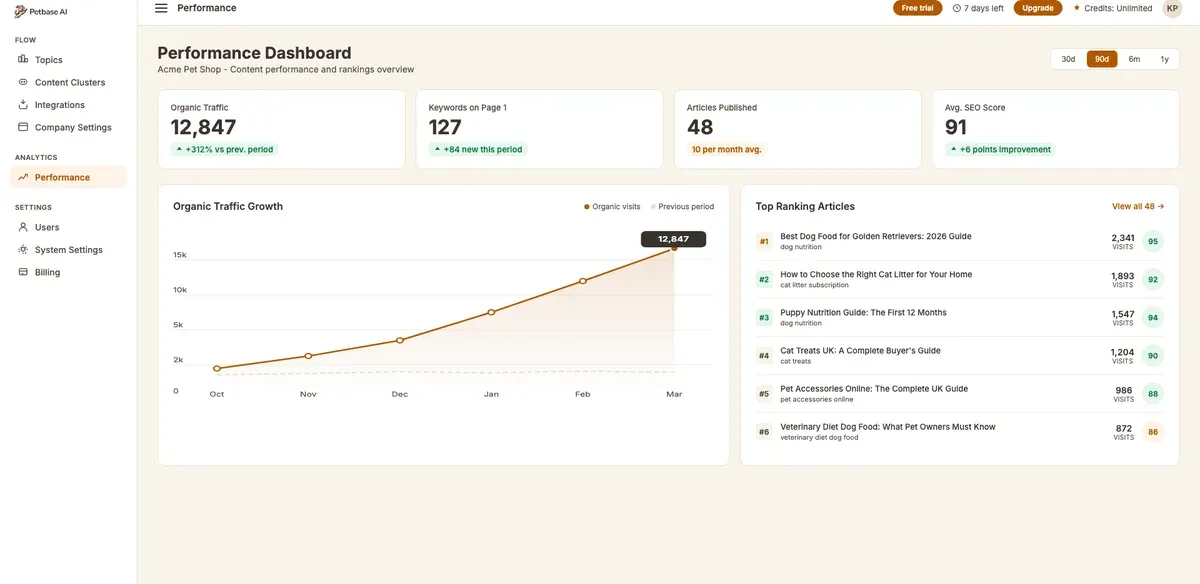Click the Petbase AI logo
Screen dimensions: 1200x584
pyautogui.click(x=42, y=11)
